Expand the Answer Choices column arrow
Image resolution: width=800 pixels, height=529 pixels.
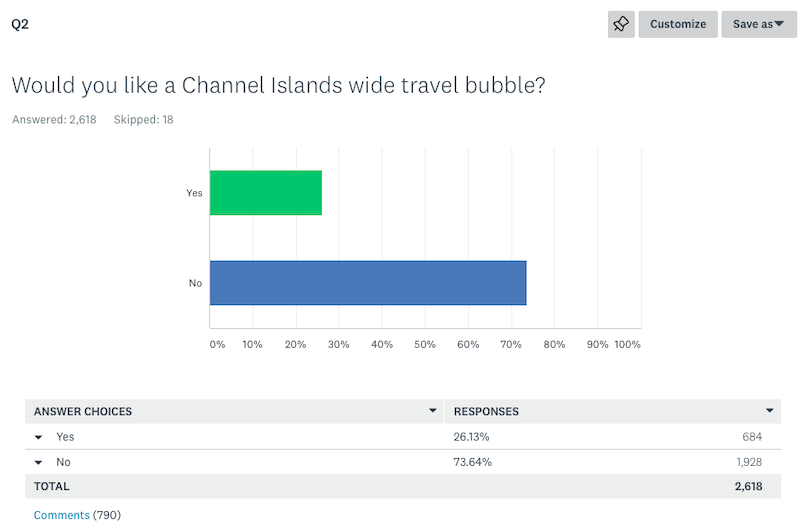pyautogui.click(x=433, y=411)
